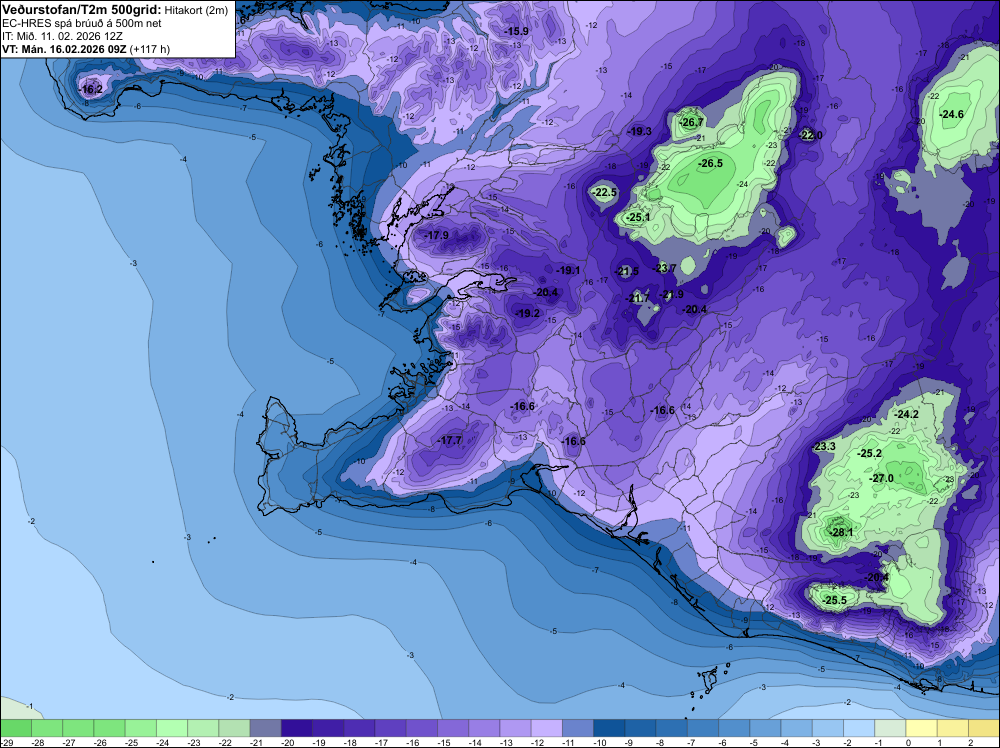The height and width of the screenshot is (748, 1000).
Task: Click the valid time "VT: Mán. 16.02.2026 09Z"
Action: pos(64,49)
